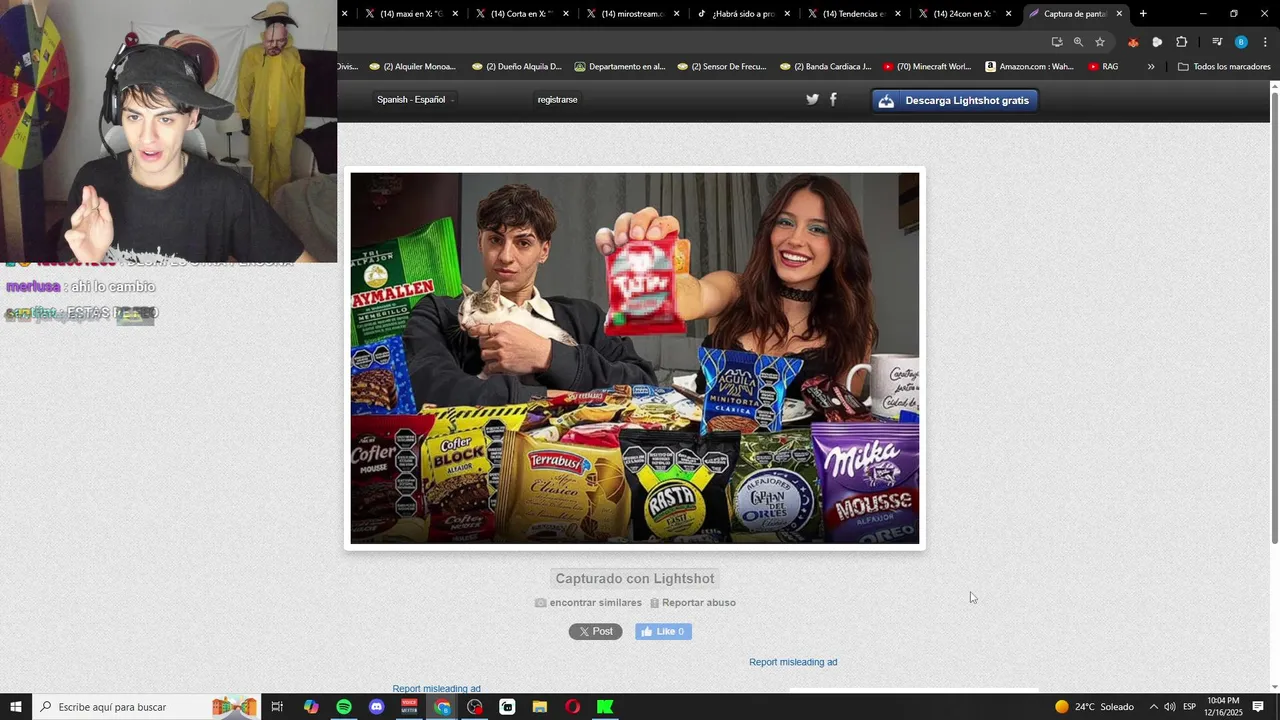
Task: Open Lightshot's Twitter page via the bird icon
Action: pos(812,99)
